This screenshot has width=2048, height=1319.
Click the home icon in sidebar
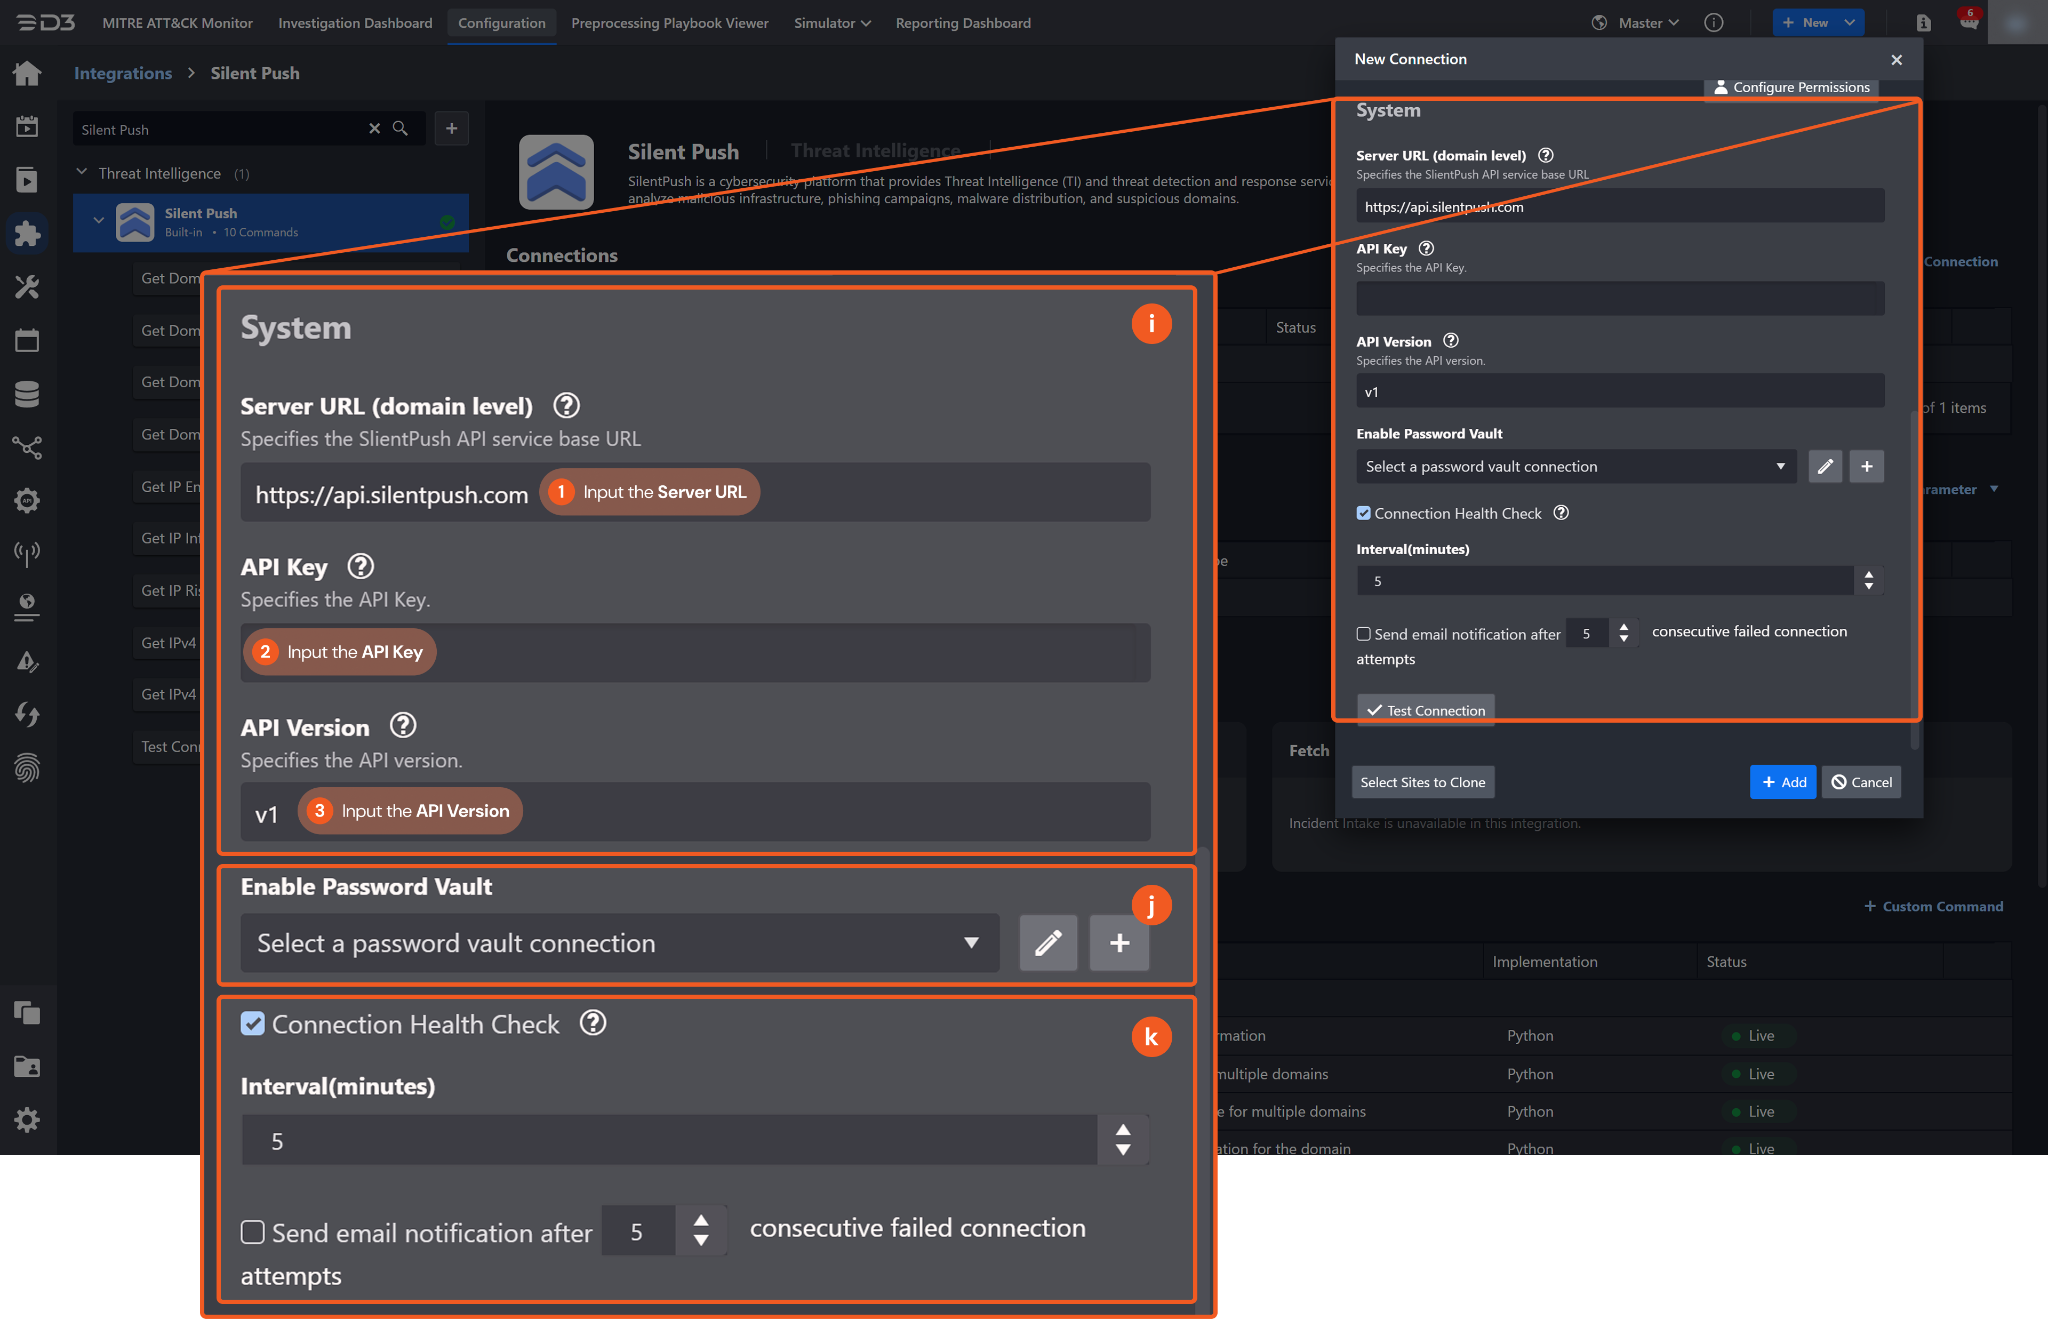coord(27,73)
